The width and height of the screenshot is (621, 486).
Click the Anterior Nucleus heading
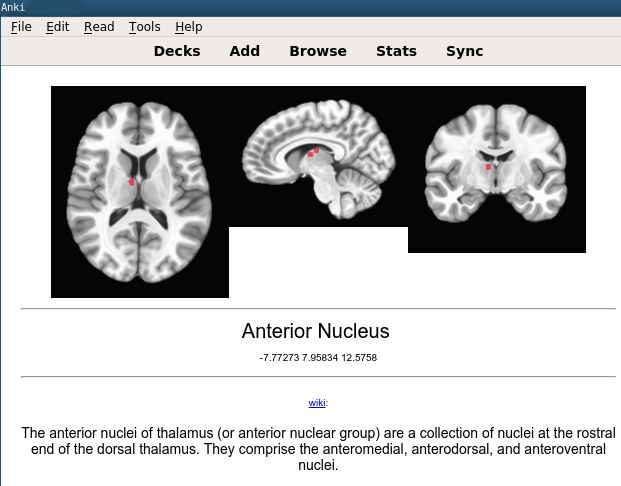pyautogui.click(x=315, y=331)
